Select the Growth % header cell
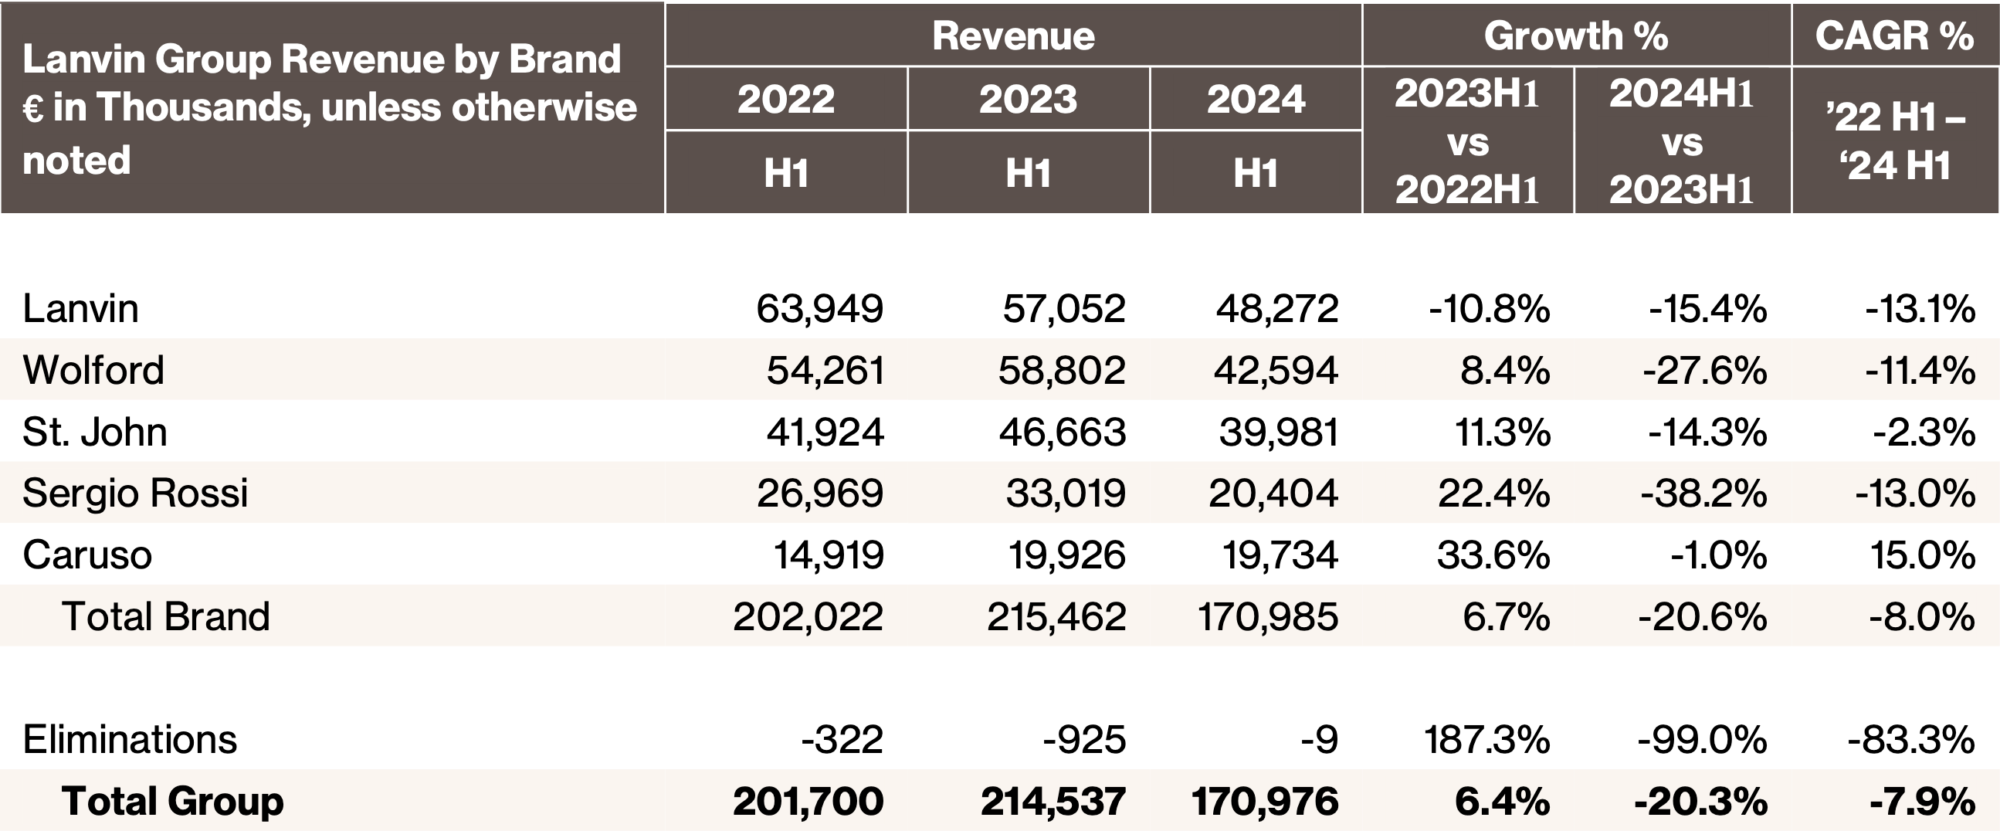This screenshot has width=2000, height=831. [1575, 36]
